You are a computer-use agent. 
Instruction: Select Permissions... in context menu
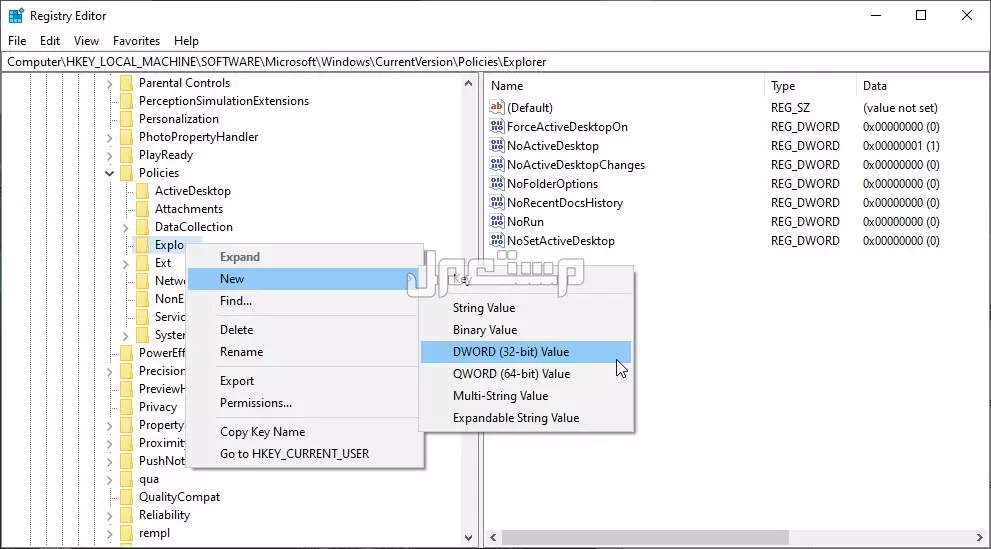[x=305, y=403]
